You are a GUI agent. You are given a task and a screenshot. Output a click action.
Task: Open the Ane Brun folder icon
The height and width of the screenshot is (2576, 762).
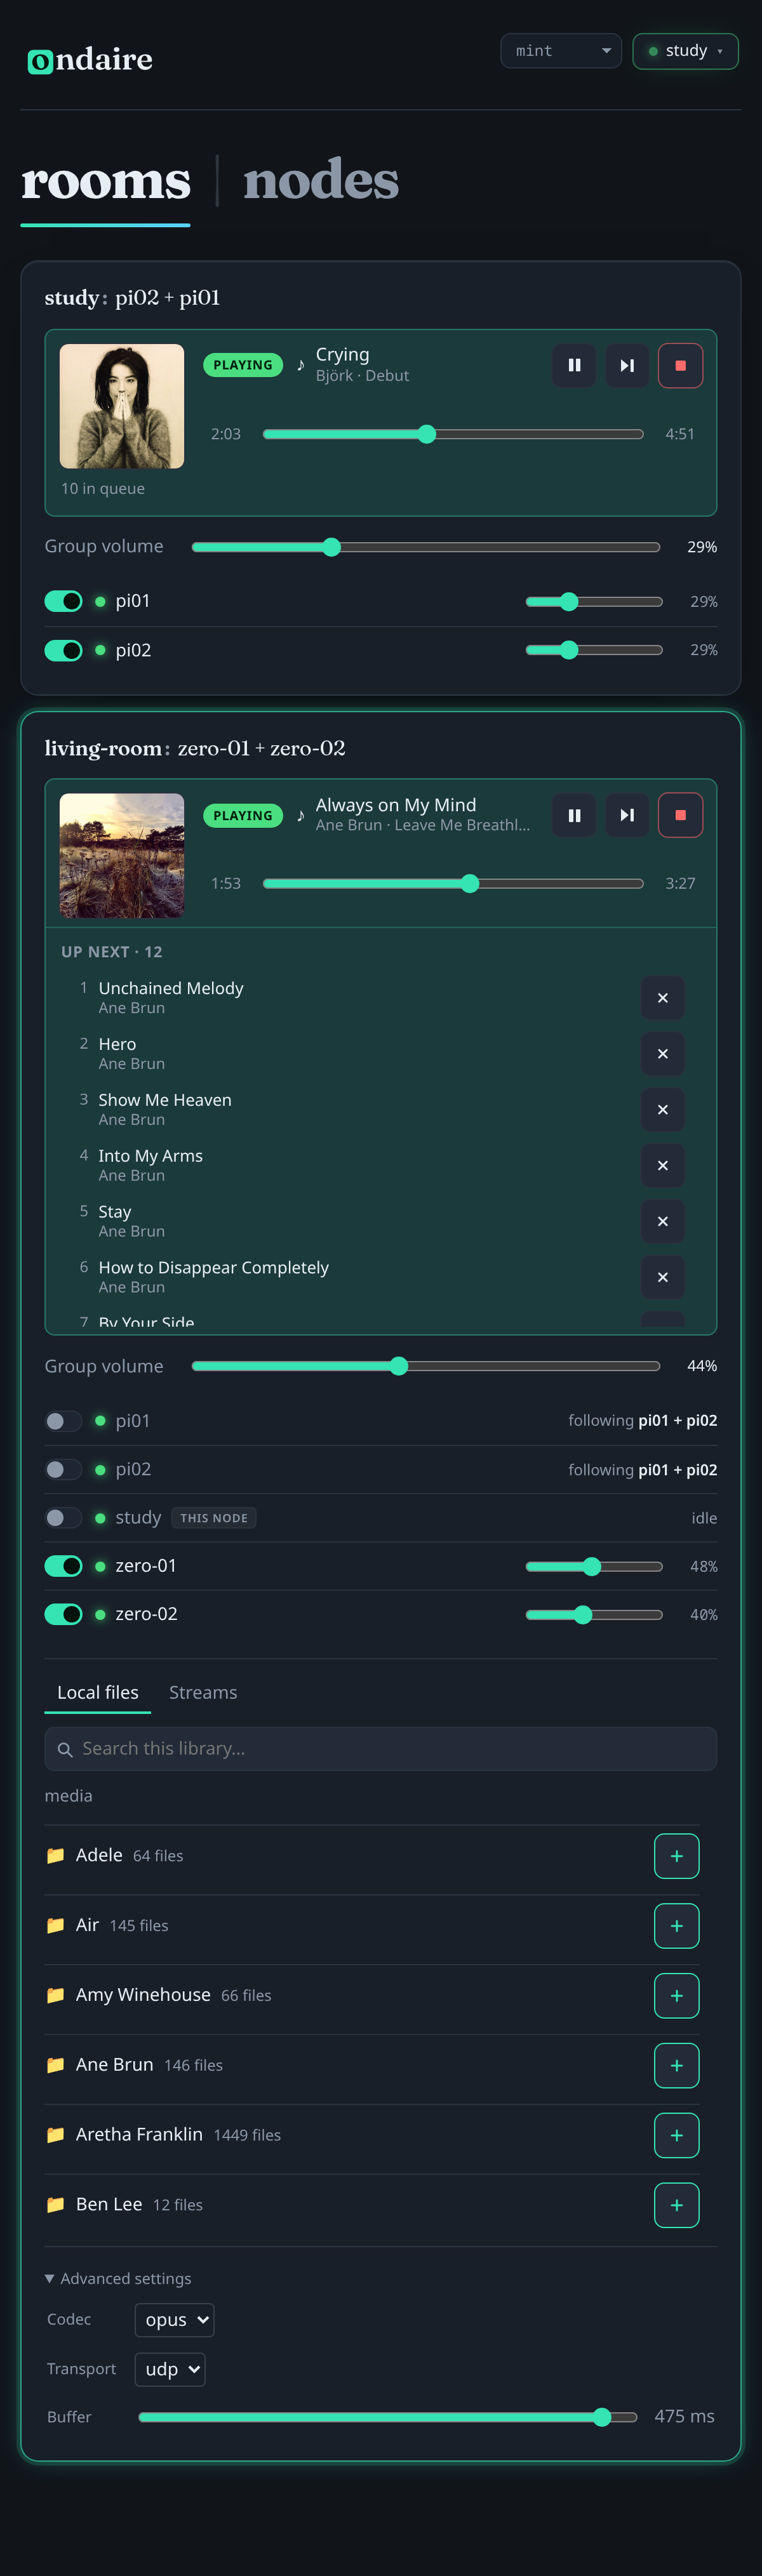(x=55, y=2065)
